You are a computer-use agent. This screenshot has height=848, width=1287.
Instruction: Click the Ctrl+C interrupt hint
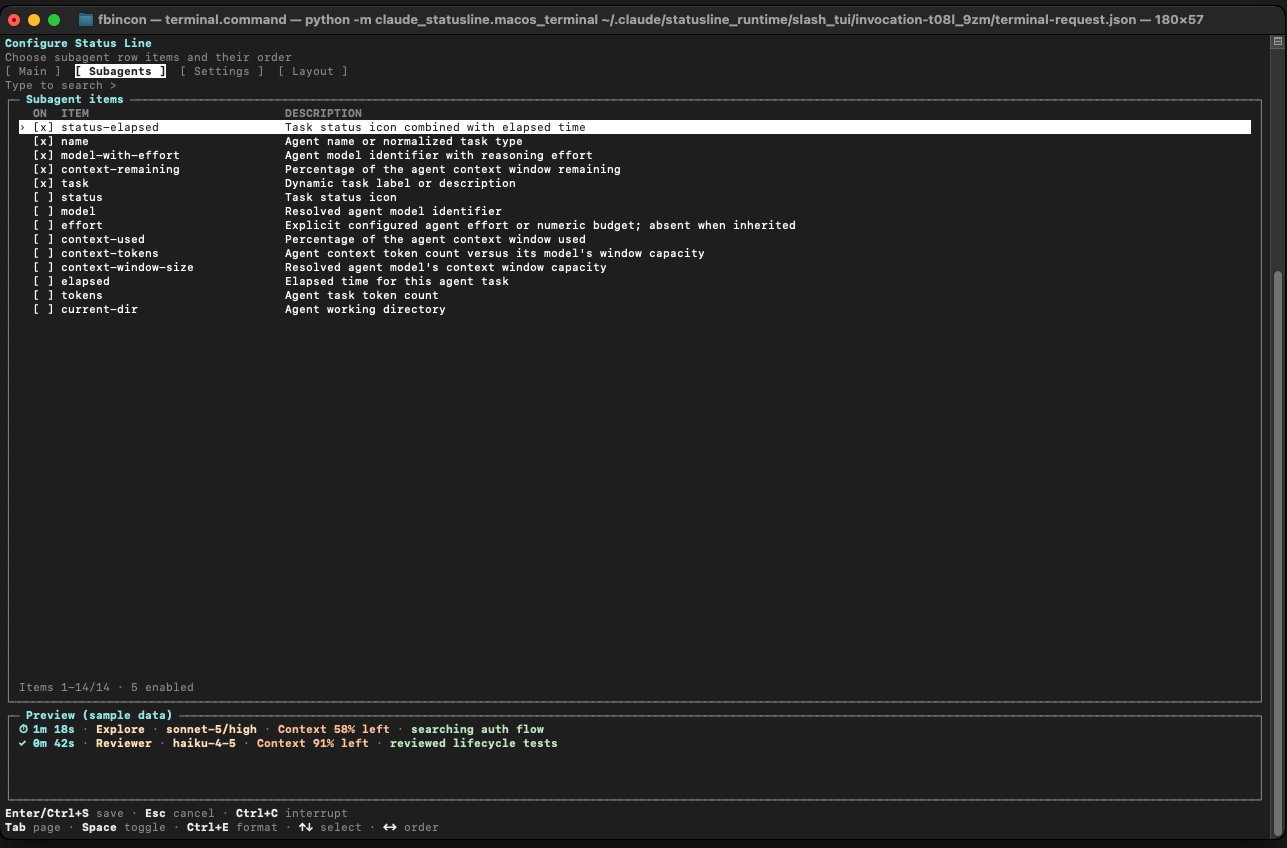coord(292,814)
